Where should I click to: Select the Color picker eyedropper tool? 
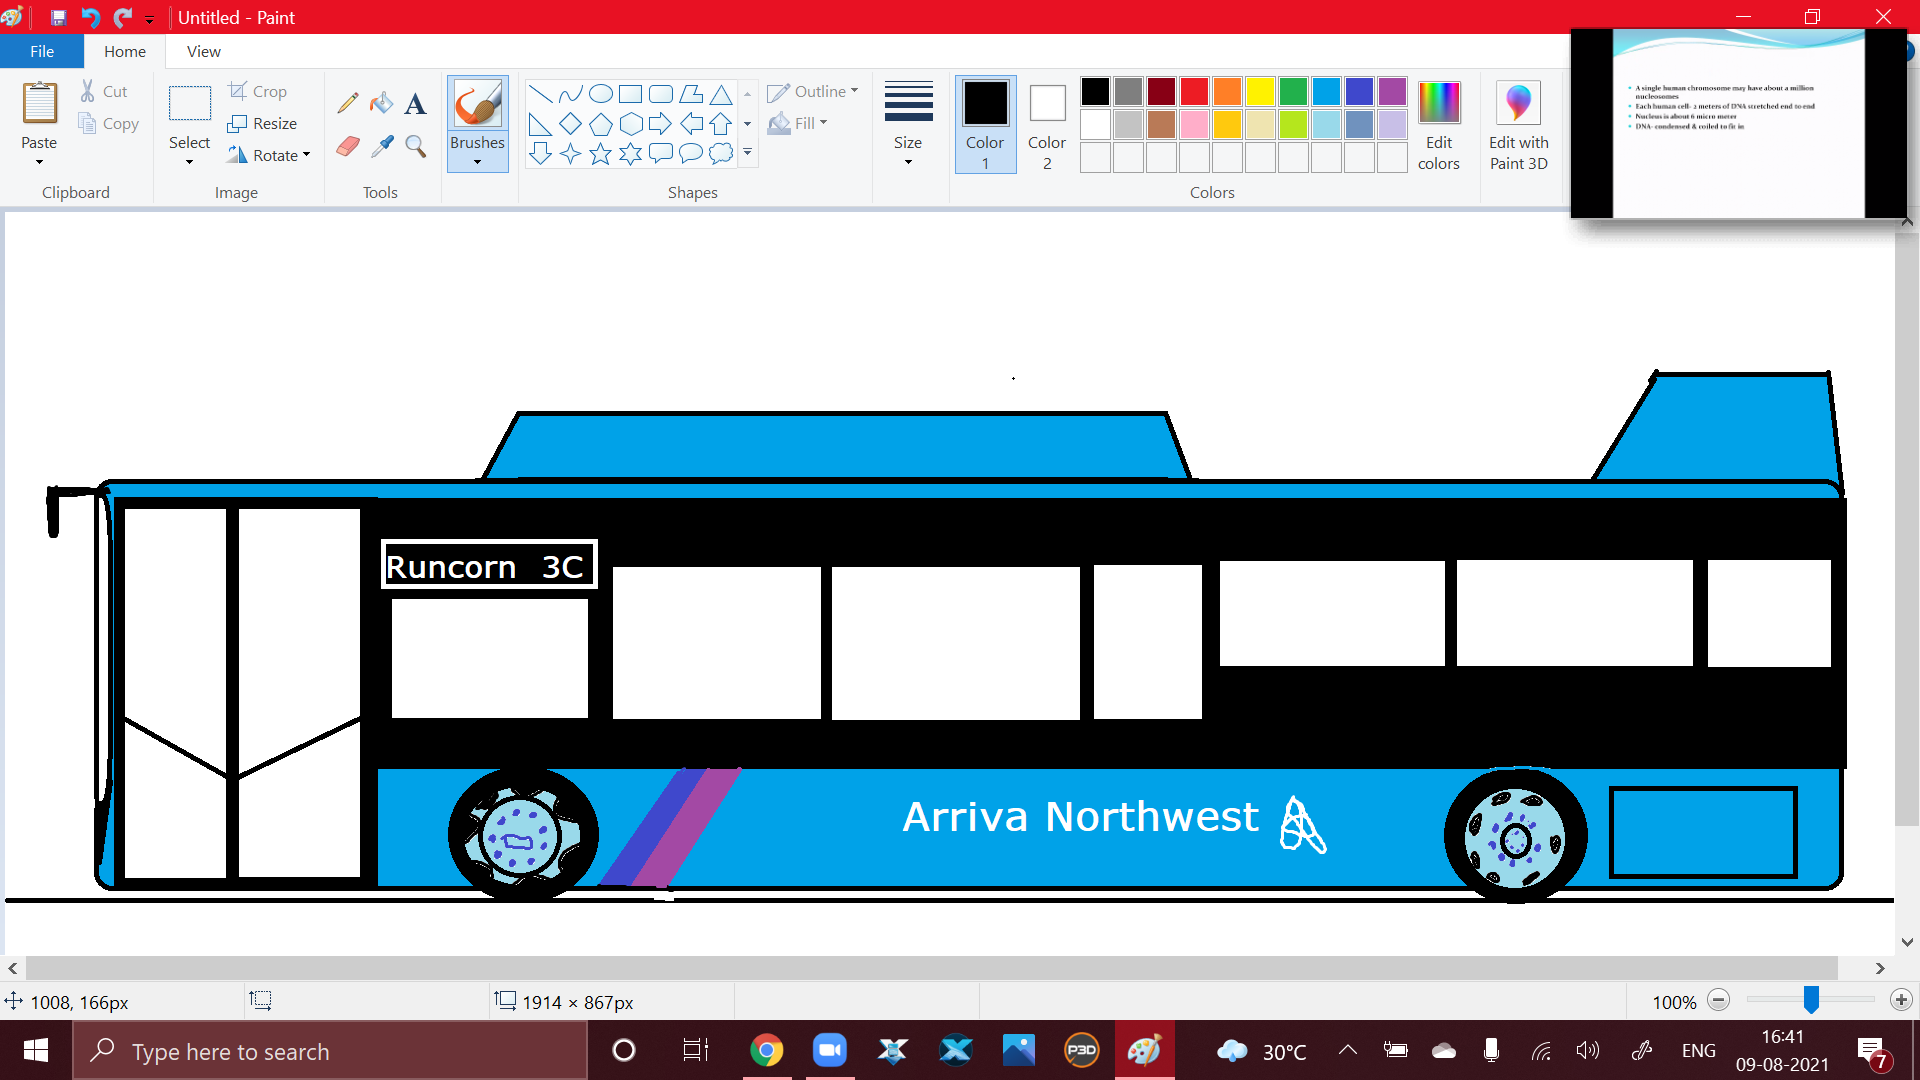pos(381,146)
